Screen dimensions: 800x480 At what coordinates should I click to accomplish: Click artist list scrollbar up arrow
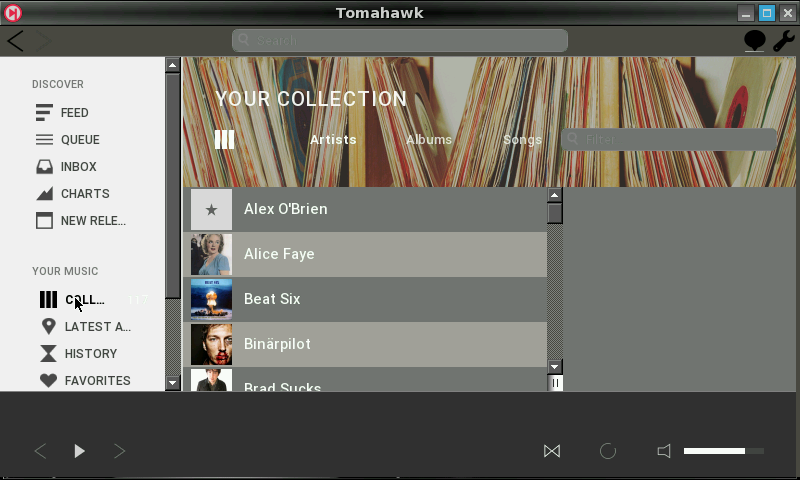pyautogui.click(x=555, y=195)
